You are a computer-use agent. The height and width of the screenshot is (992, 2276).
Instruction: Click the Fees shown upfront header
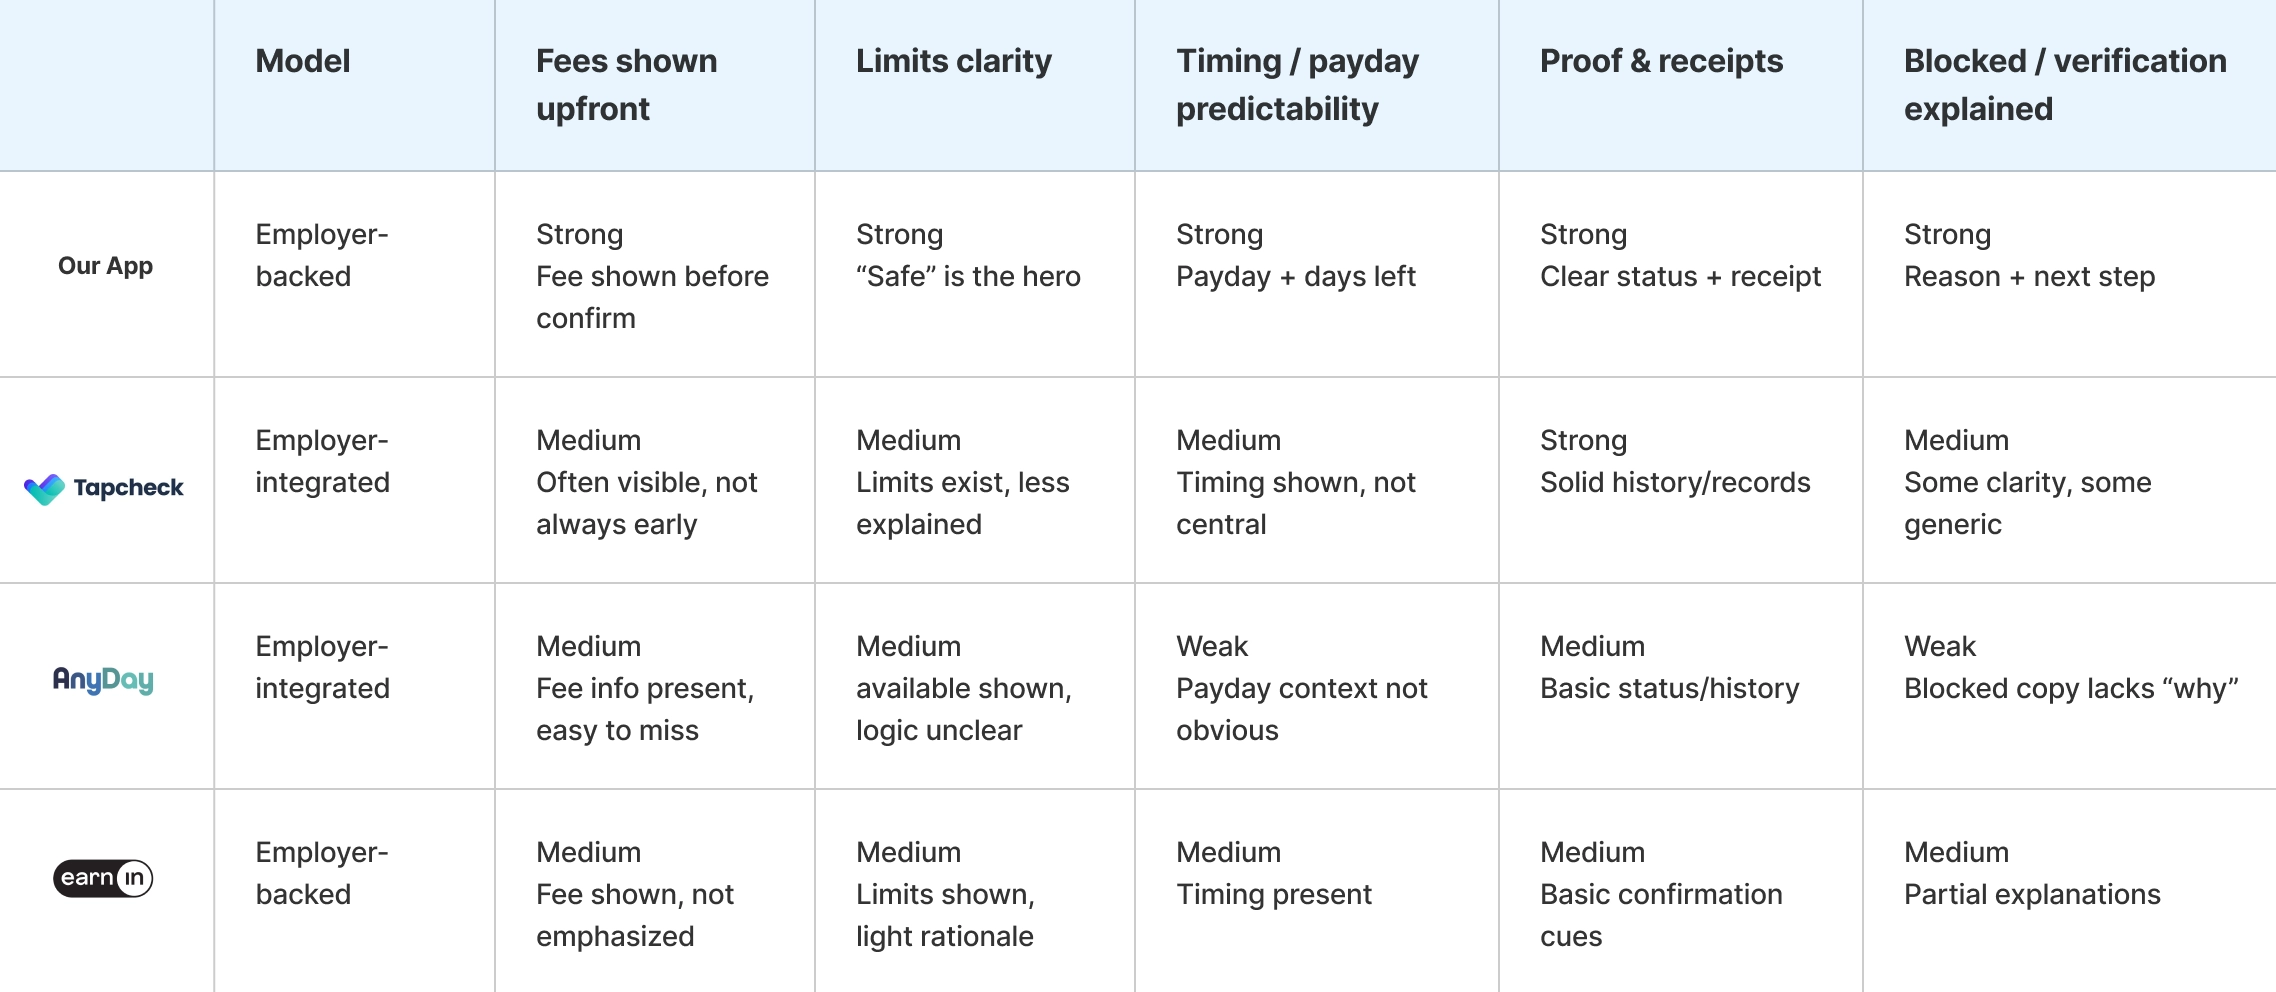[x=626, y=85]
